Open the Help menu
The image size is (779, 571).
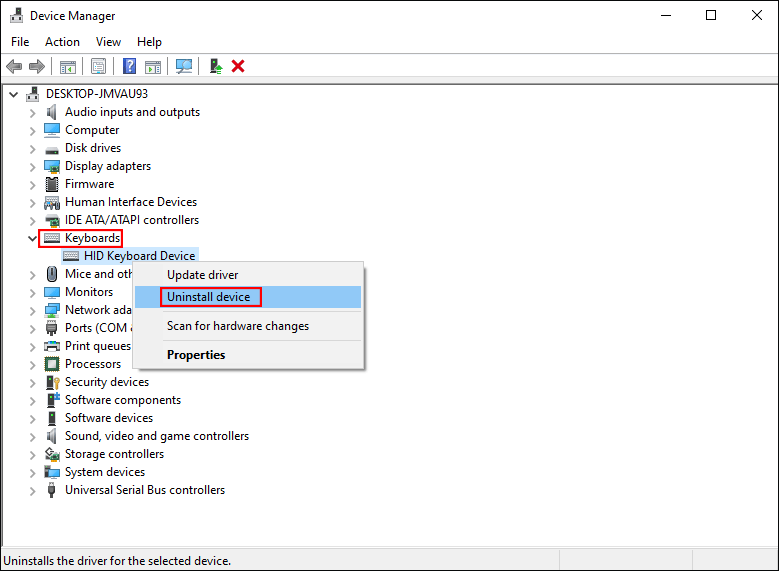149,42
